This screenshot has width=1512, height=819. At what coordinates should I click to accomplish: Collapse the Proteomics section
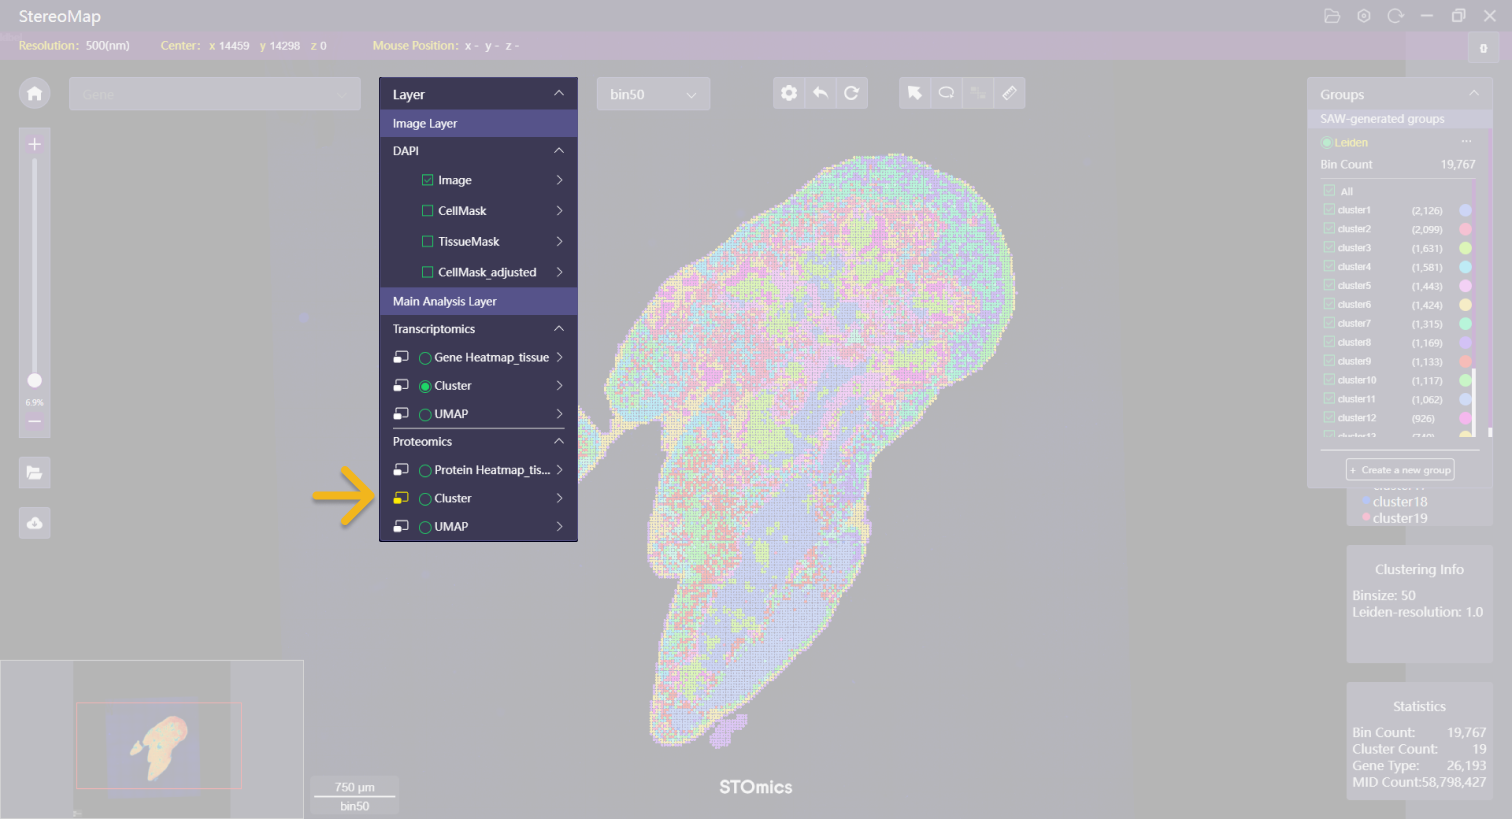click(x=559, y=441)
